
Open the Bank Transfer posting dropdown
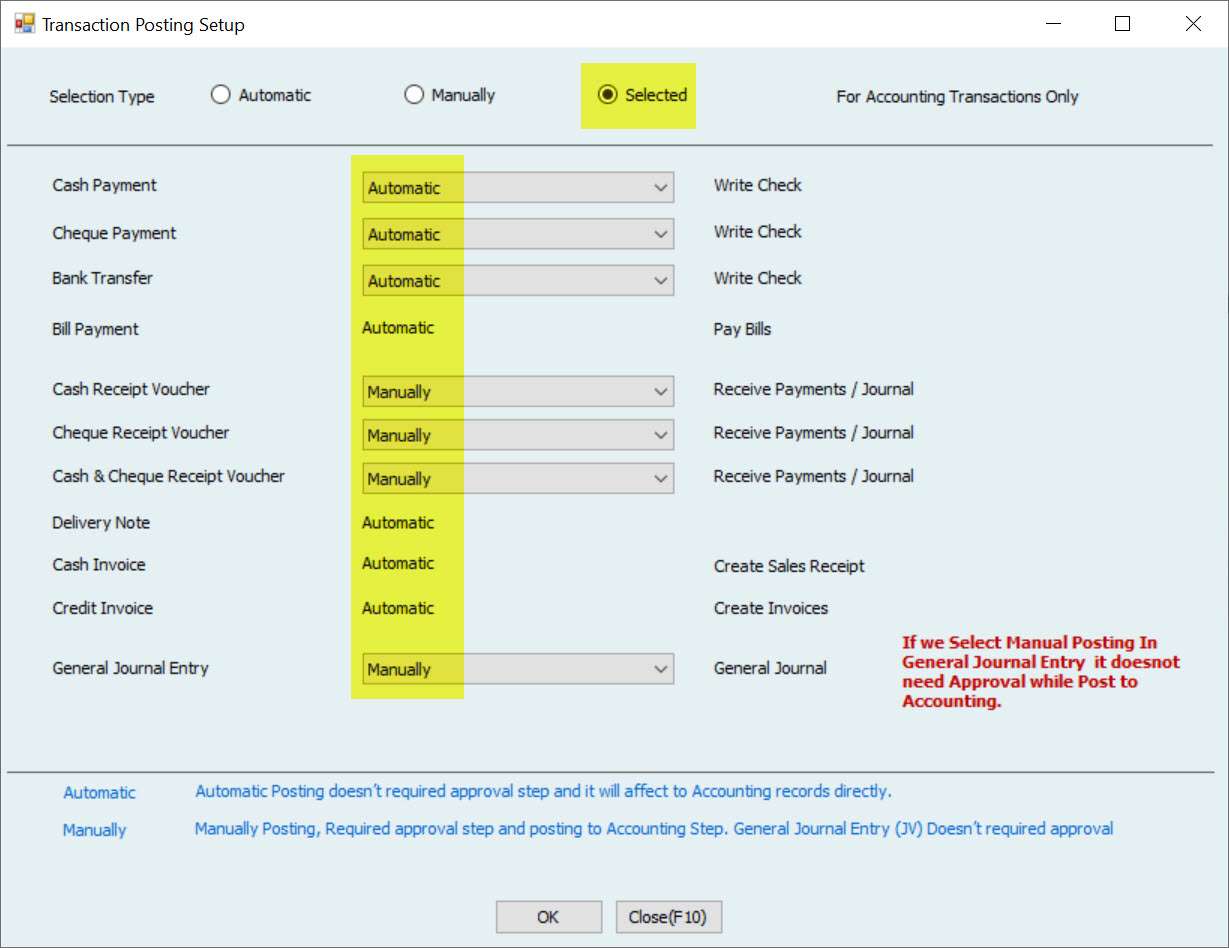pos(518,281)
